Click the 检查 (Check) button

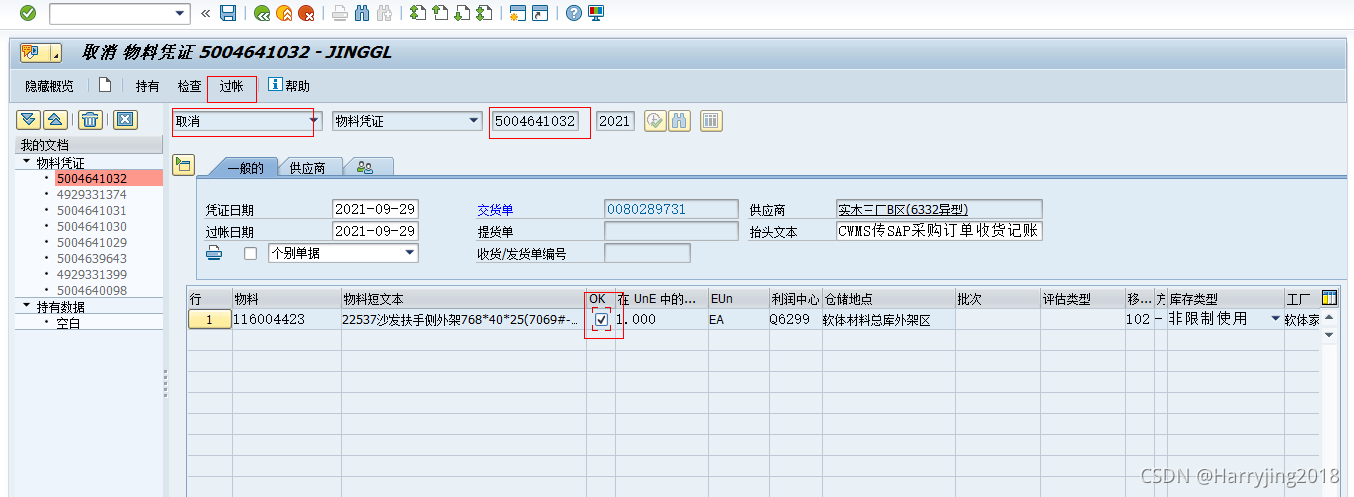click(x=189, y=86)
